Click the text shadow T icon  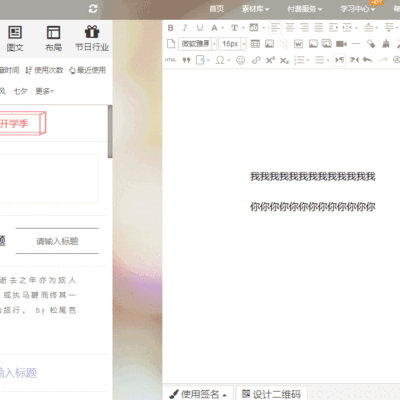coord(235,28)
